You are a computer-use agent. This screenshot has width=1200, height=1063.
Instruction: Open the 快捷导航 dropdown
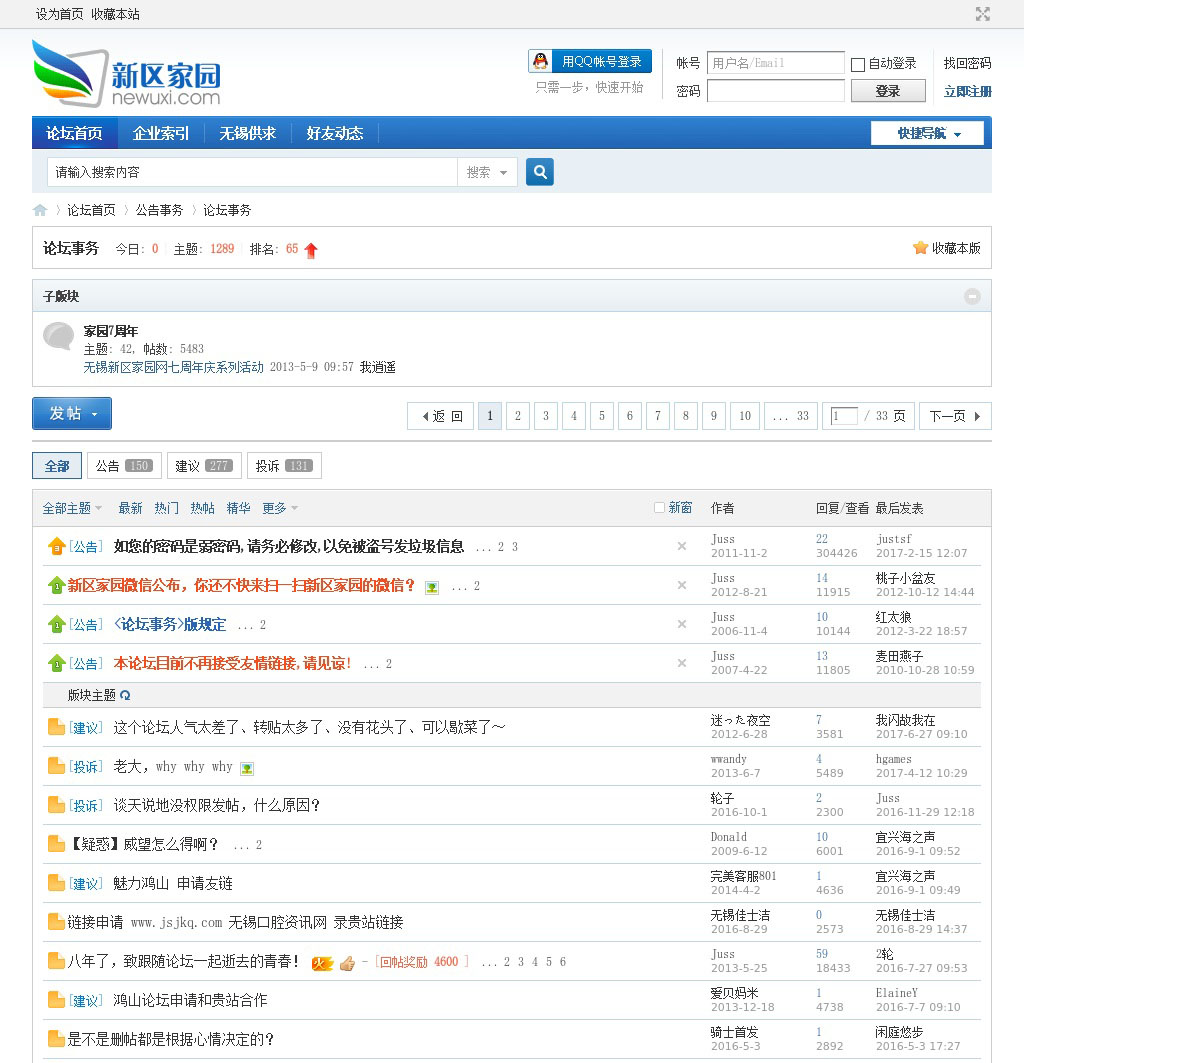pos(927,133)
